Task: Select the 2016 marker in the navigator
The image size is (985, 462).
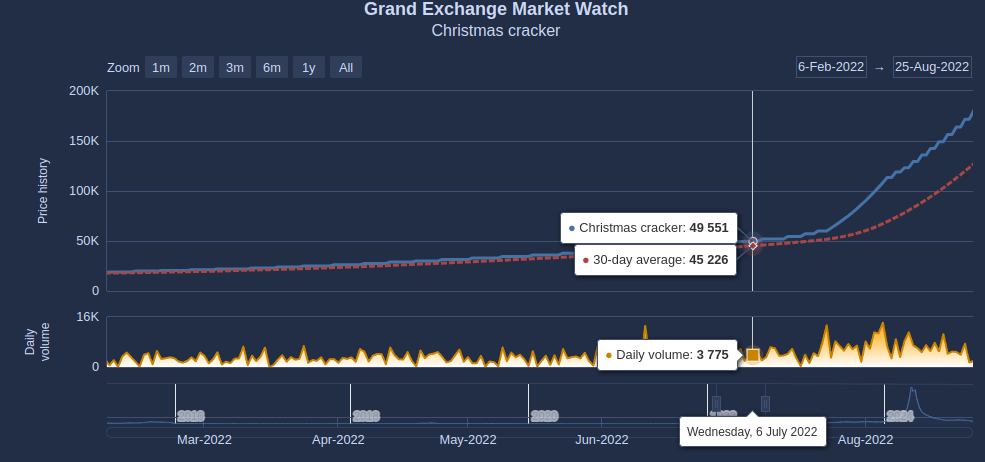Action: click(191, 415)
